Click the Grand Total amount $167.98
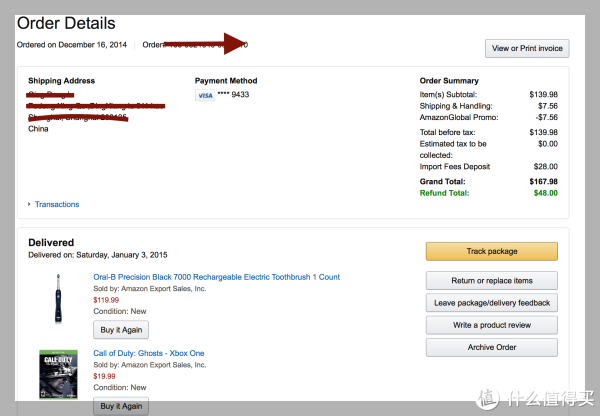Image resolution: width=600 pixels, height=416 pixels. 543,182
